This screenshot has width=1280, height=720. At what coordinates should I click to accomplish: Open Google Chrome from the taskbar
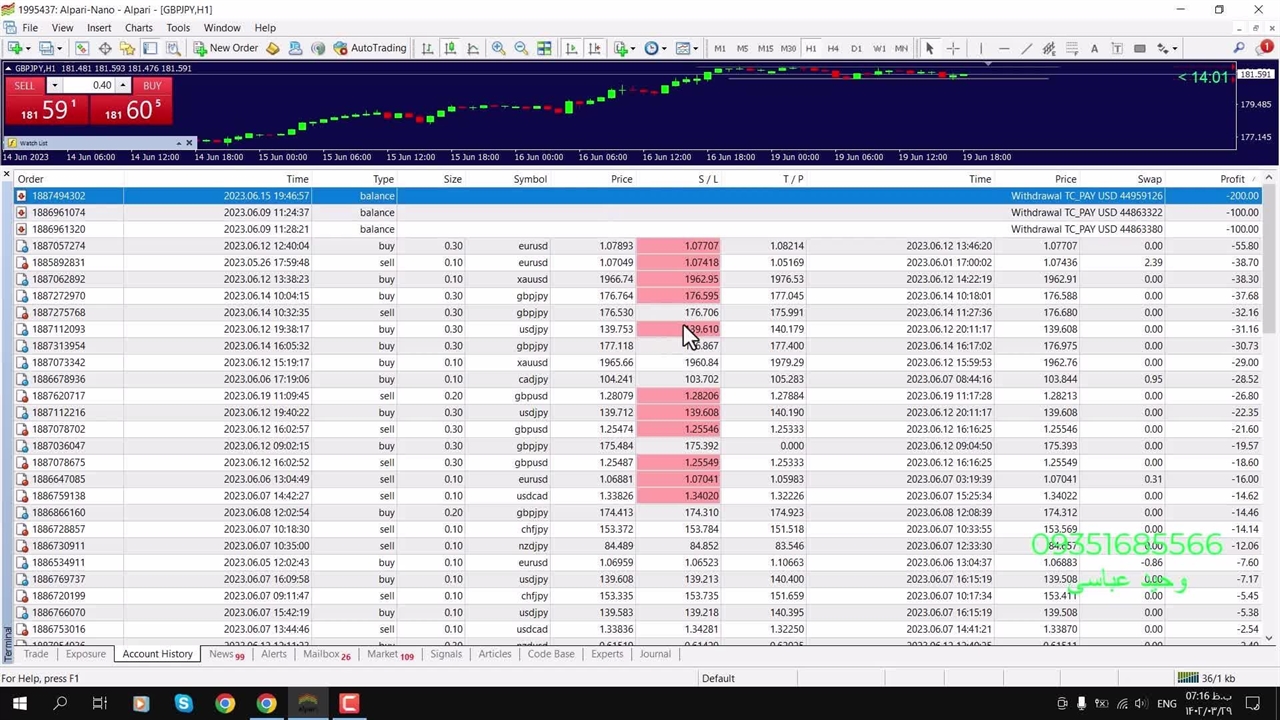pyautogui.click(x=225, y=704)
